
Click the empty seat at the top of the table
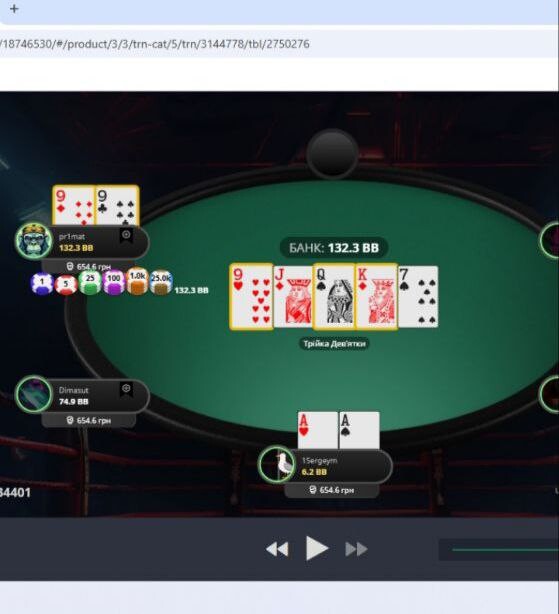332,154
